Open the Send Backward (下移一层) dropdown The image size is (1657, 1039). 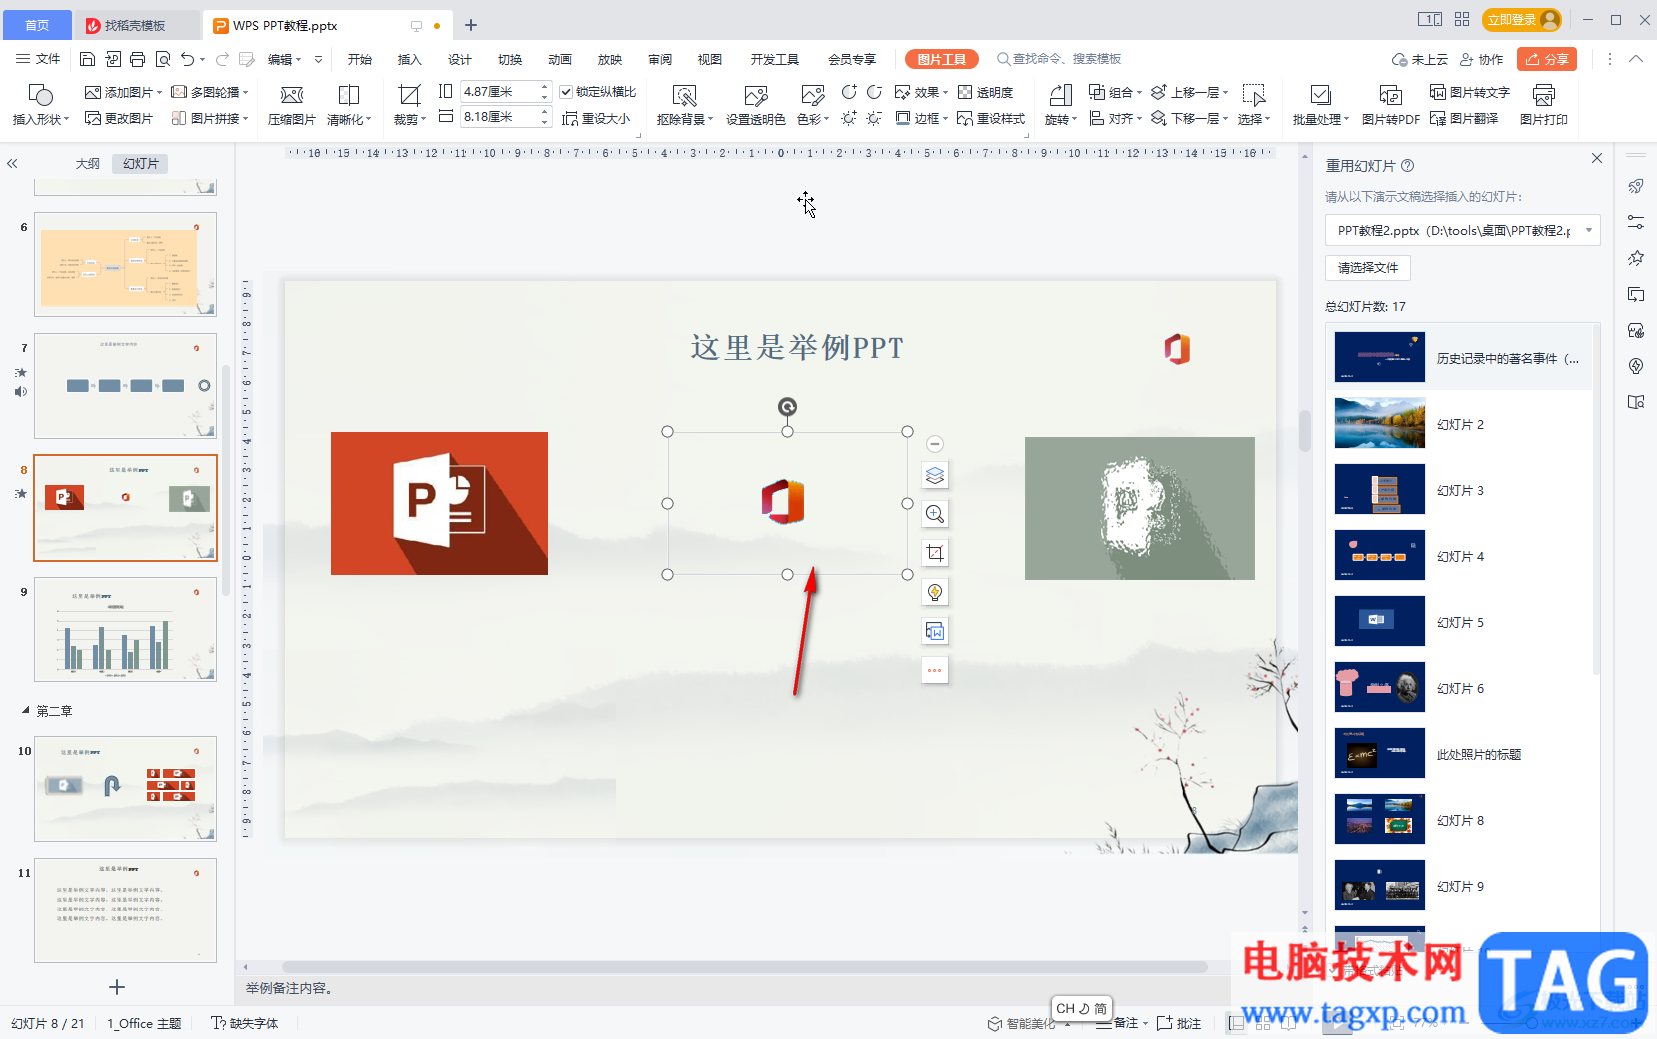tap(1190, 118)
